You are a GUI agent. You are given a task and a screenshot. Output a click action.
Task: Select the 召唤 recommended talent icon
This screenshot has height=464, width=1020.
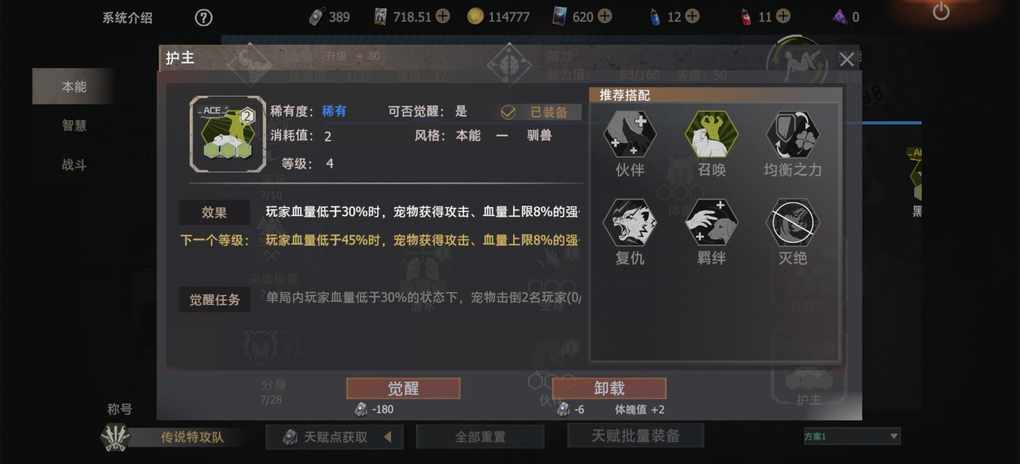point(711,133)
